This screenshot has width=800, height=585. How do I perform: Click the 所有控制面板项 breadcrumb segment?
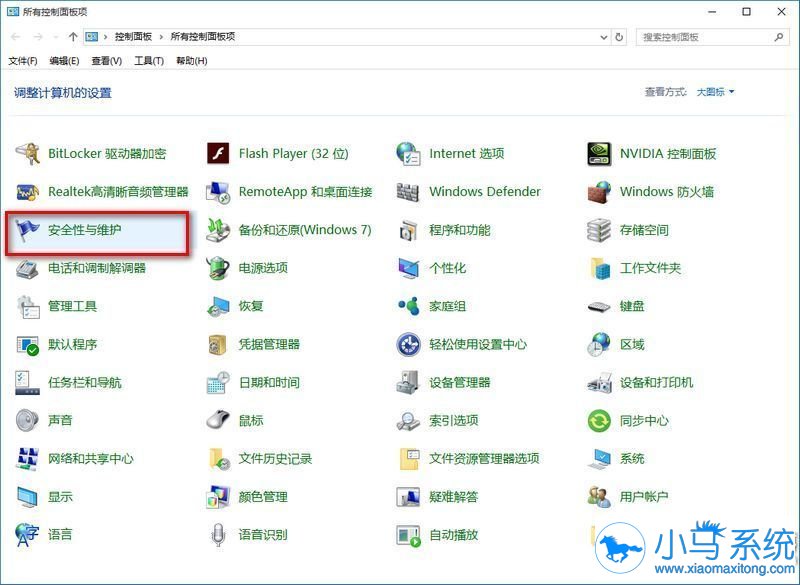click(x=203, y=37)
